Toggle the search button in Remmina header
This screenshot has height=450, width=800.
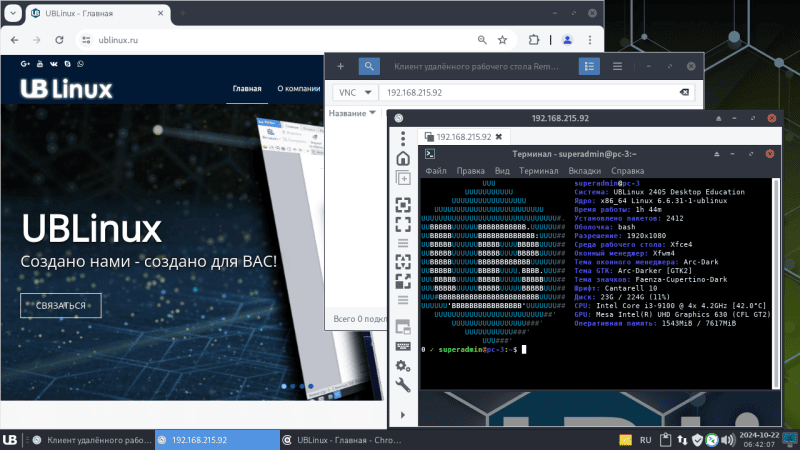pos(369,66)
